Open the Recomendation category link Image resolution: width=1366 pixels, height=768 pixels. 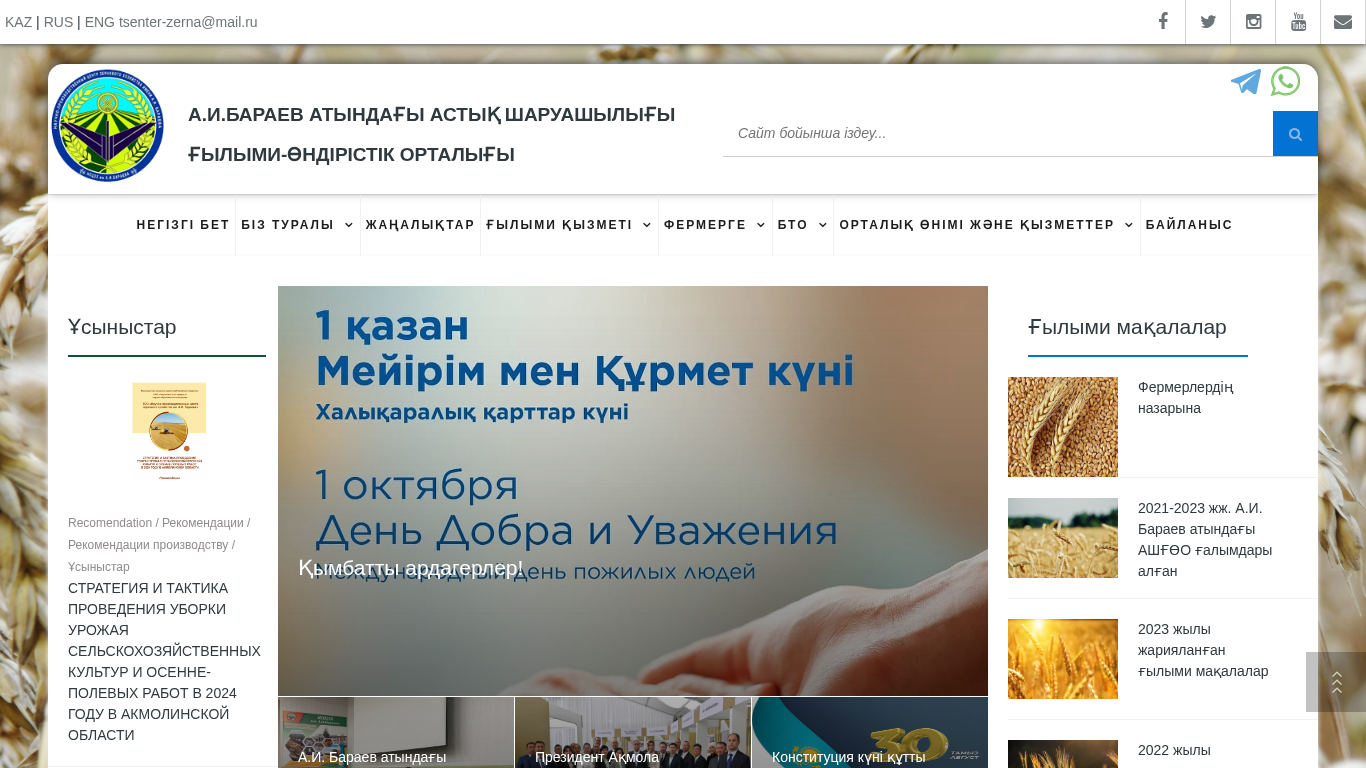click(x=110, y=523)
